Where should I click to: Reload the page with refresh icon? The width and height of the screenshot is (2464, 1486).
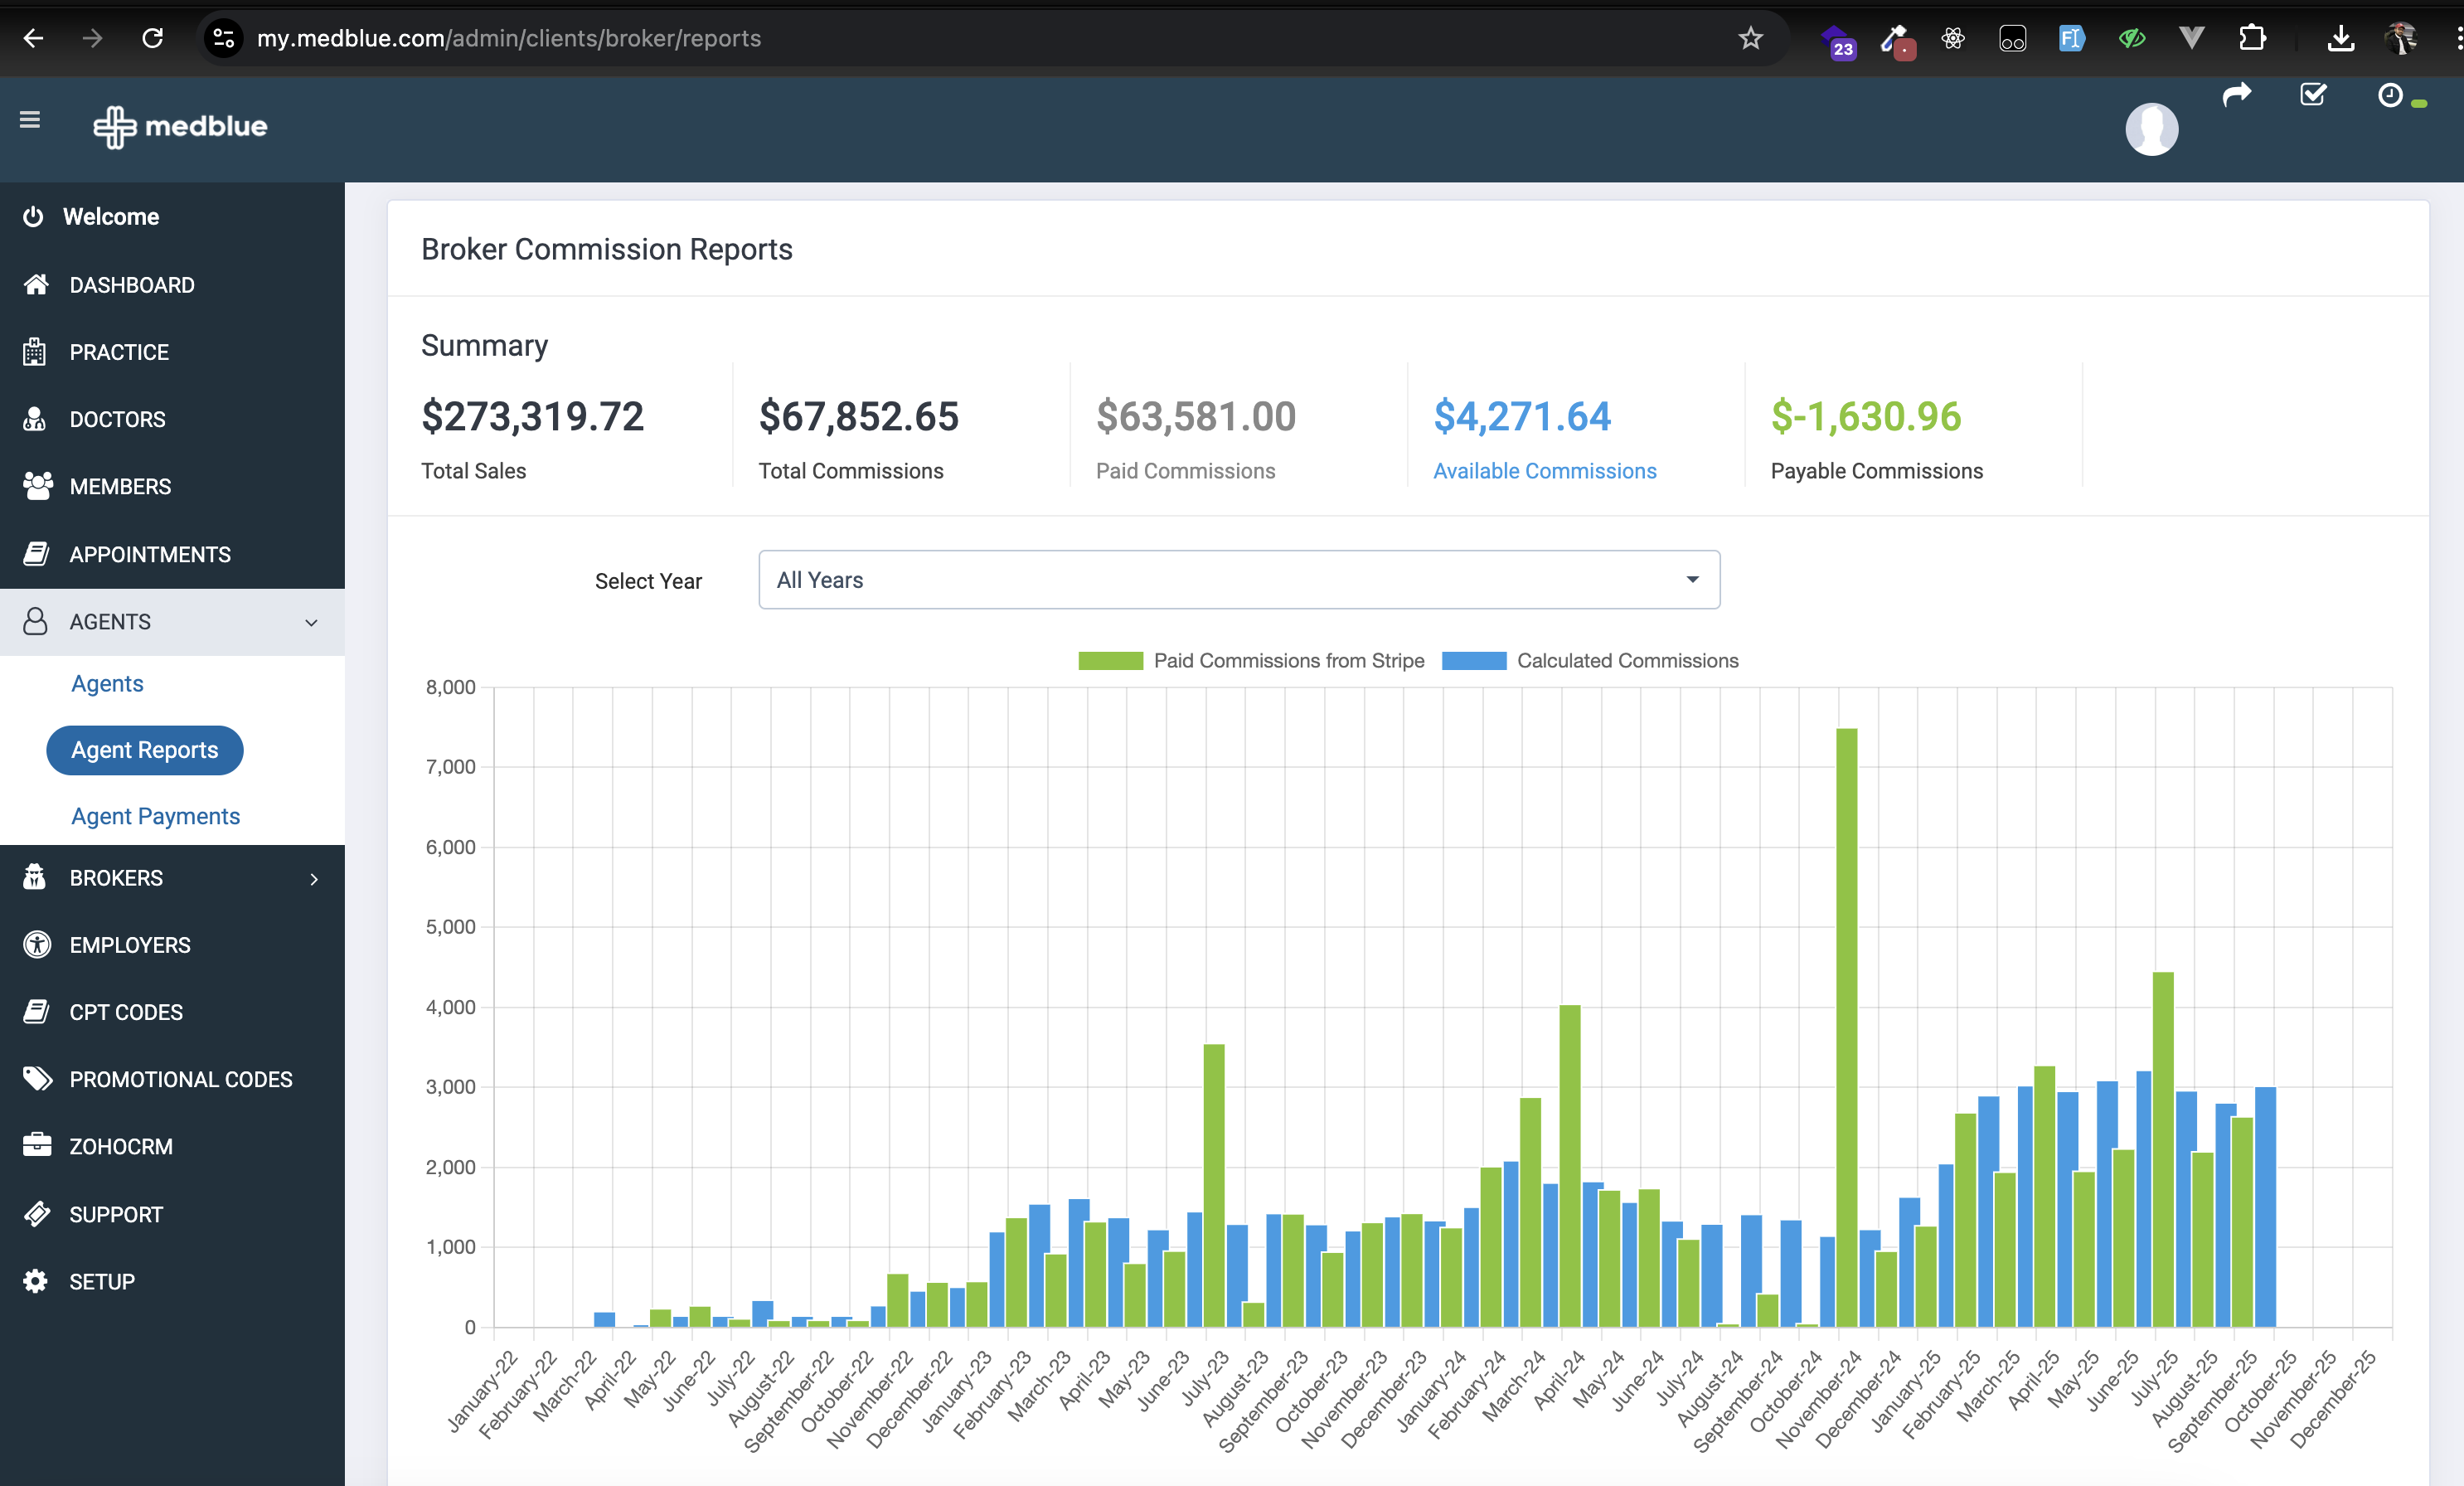pos(152,38)
